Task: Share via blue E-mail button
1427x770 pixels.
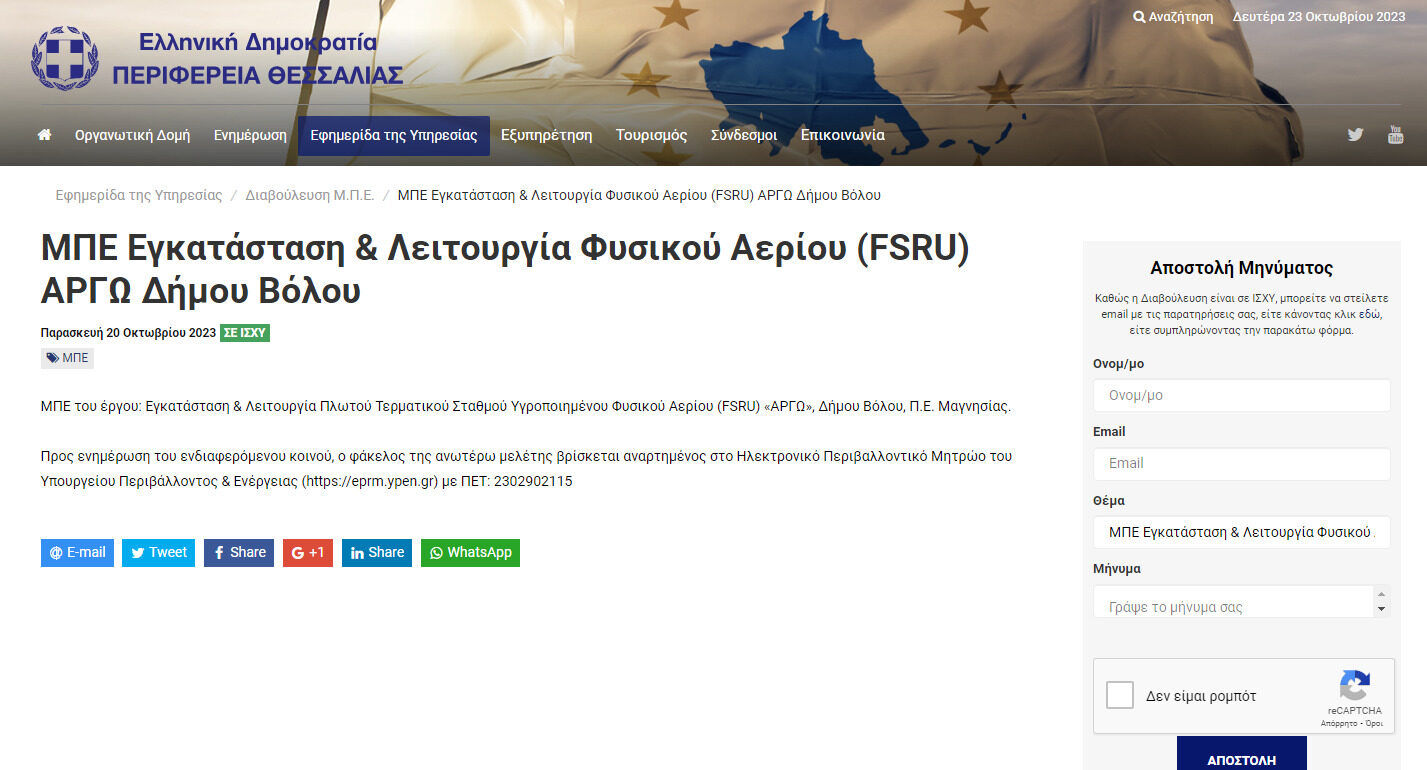Action: coord(77,553)
